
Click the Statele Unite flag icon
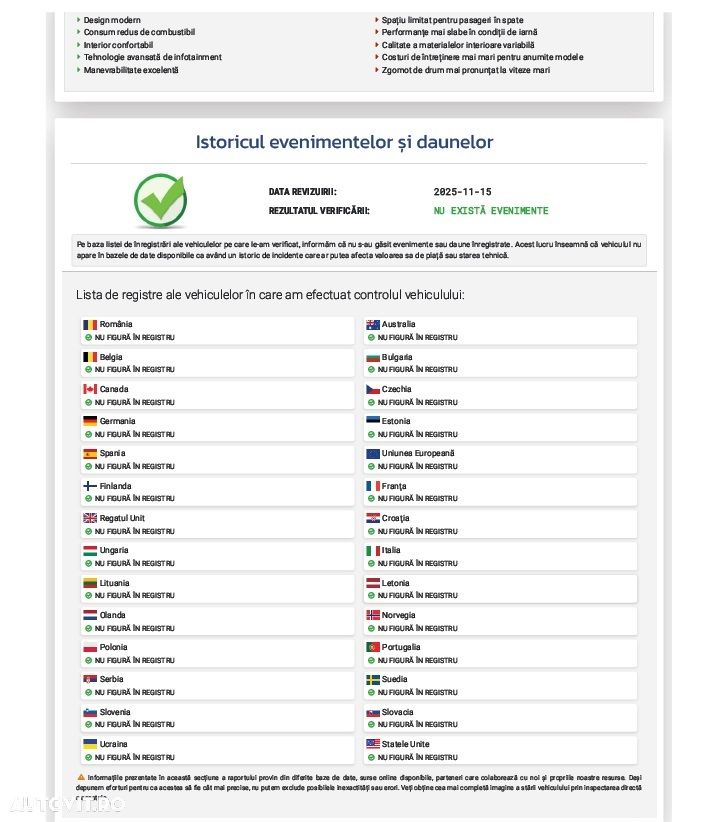pyautogui.click(x=373, y=744)
